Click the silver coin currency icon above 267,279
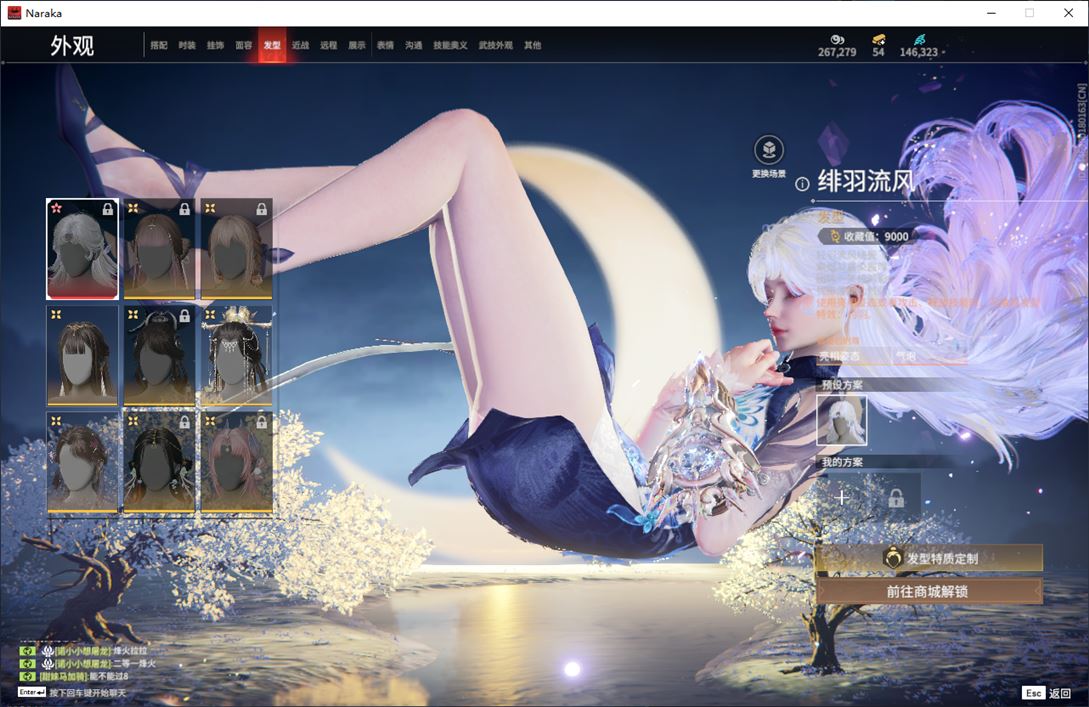The image size is (1089, 707). click(837, 40)
